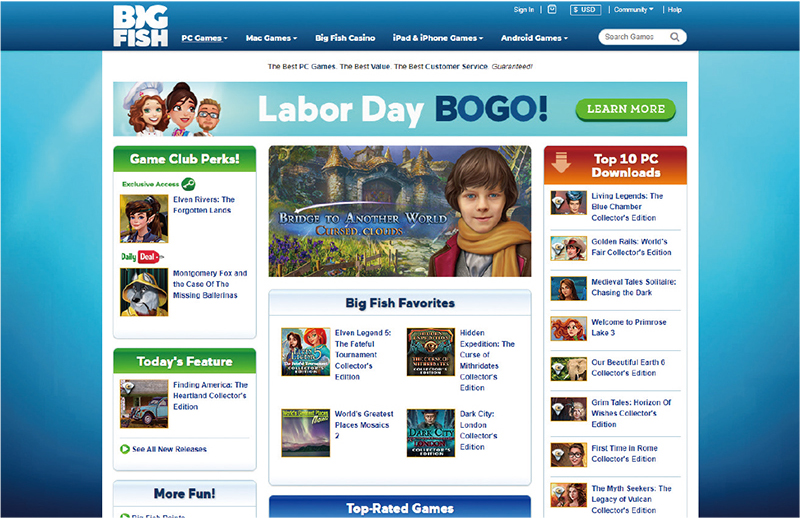The height and width of the screenshot is (518, 800).
Task: Click the Daily Deal badge
Action: click(x=142, y=257)
